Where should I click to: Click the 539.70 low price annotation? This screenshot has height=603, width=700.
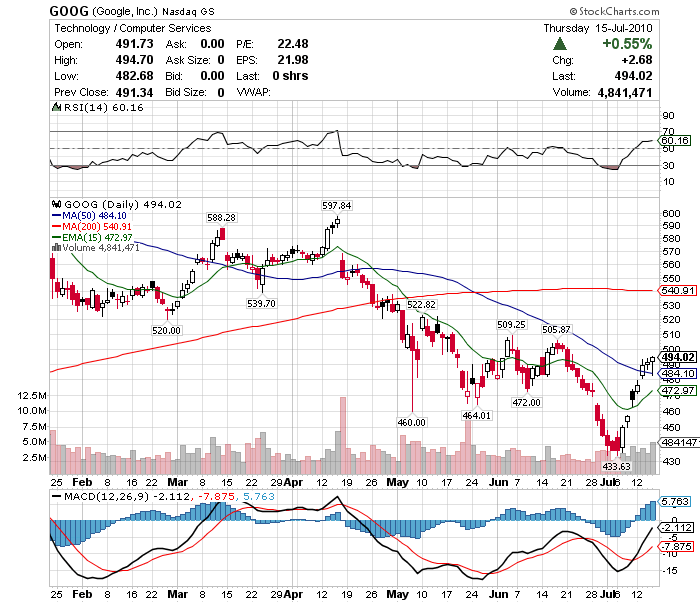[x=261, y=304]
